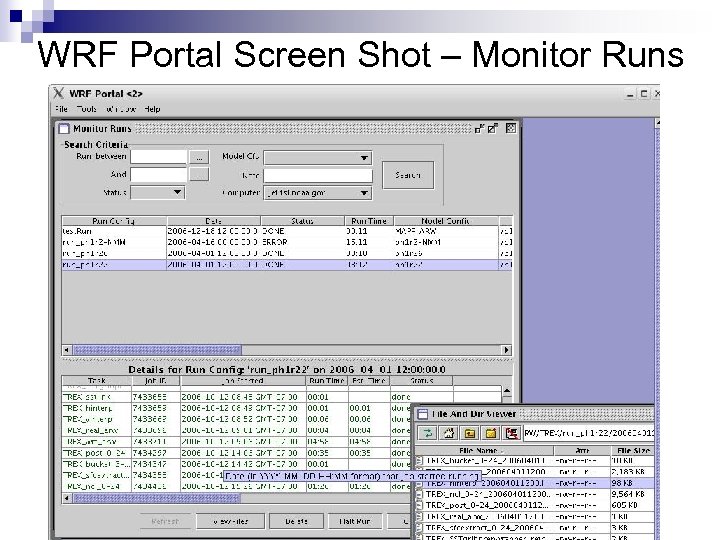Open date picker beside Run between field
This screenshot has width=720, height=540.
199,157
